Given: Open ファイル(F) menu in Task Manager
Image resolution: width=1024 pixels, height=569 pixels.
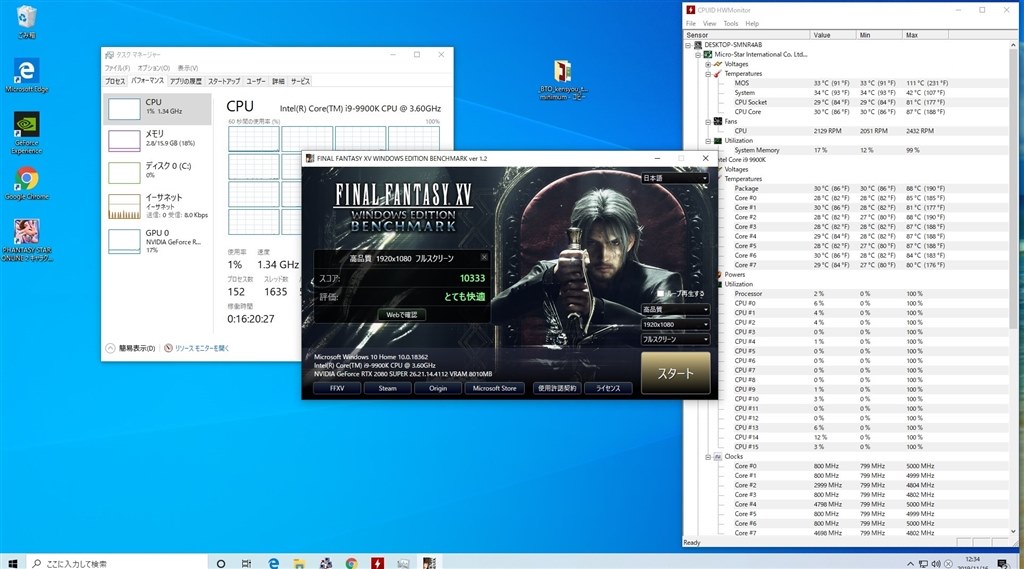Looking at the screenshot, I should pyautogui.click(x=118, y=68).
